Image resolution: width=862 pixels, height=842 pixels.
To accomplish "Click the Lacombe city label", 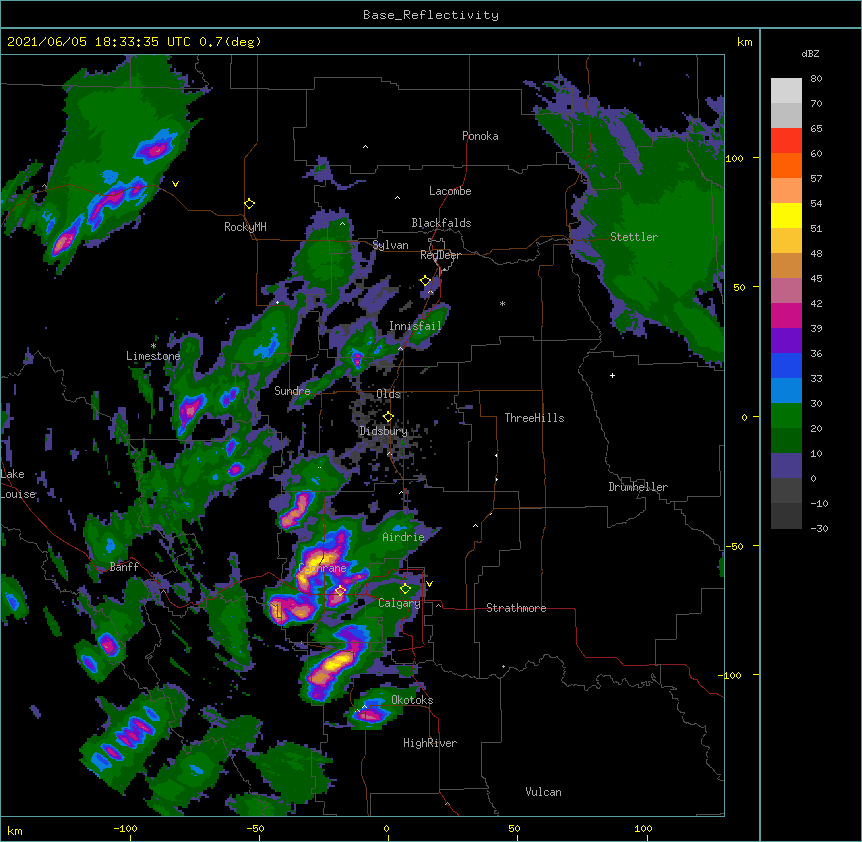I will click(450, 191).
